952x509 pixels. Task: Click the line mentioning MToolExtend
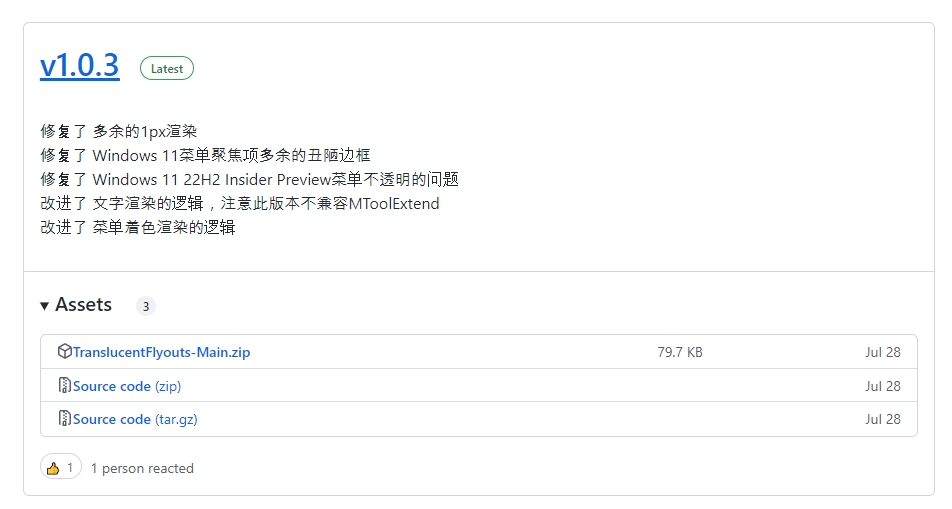pyautogui.click(x=240, y=203)
